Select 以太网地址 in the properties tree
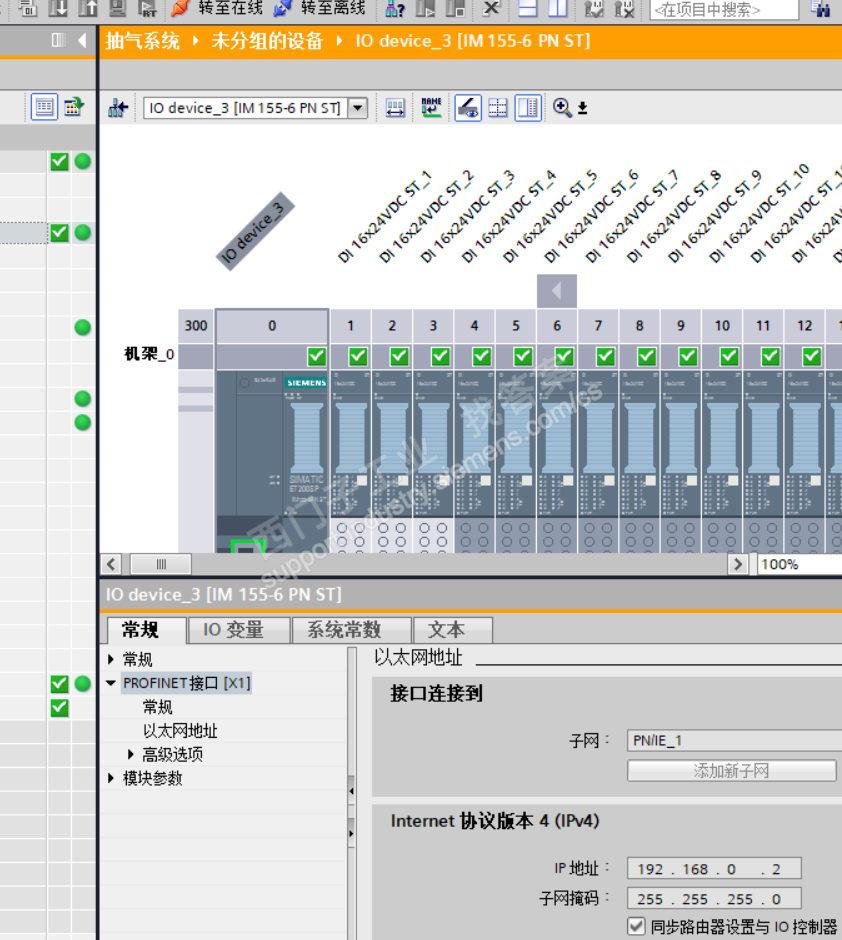Image resolution: width=842 pixels, height=940 pixels. click(180, 731)
